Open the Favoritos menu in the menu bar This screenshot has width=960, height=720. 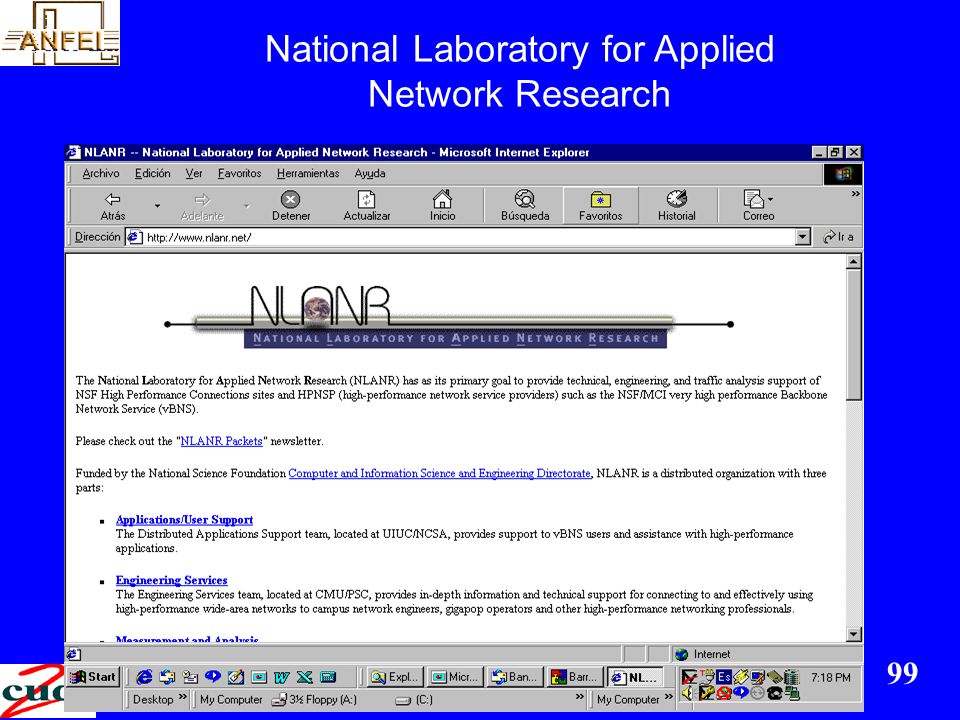(239, 173)
